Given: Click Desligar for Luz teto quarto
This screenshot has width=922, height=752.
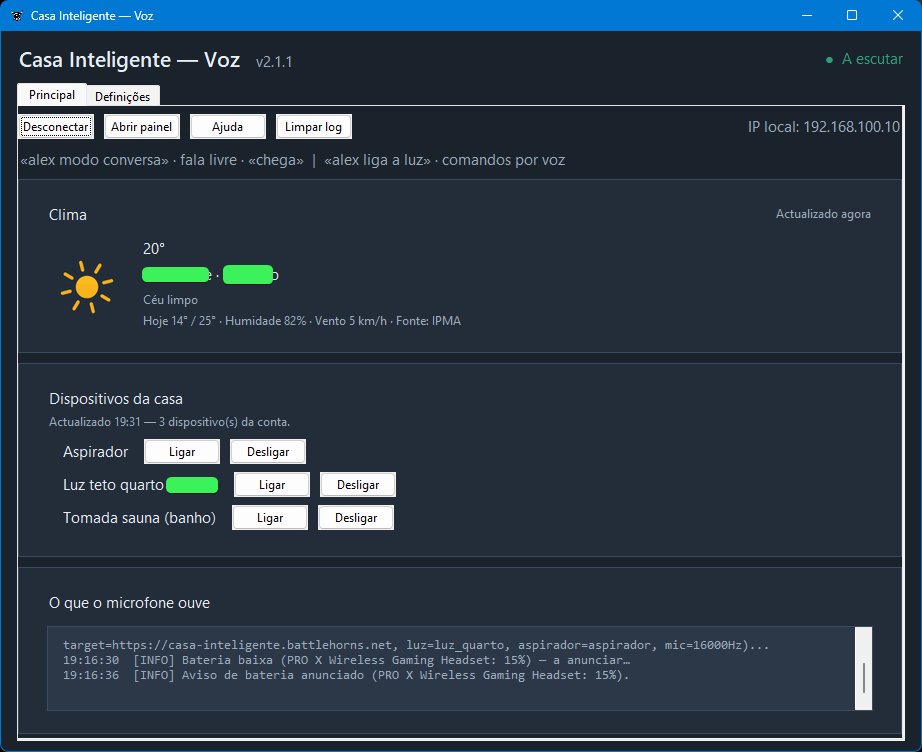Looking at the screenshot, I should tap(358, 484).
